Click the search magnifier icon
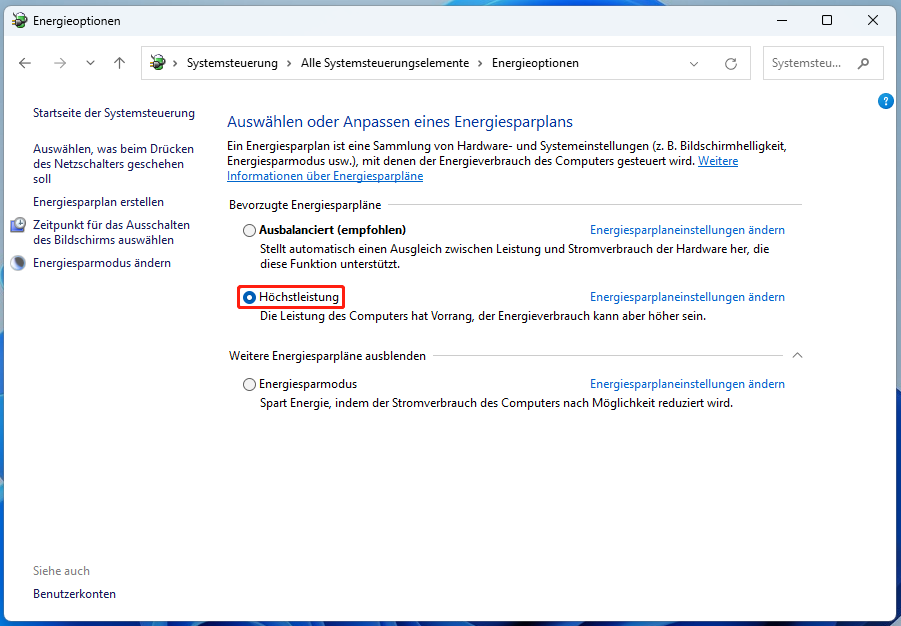Image resolution: width=901 pixels, height=626 pixels. click(x=863, y=63)
